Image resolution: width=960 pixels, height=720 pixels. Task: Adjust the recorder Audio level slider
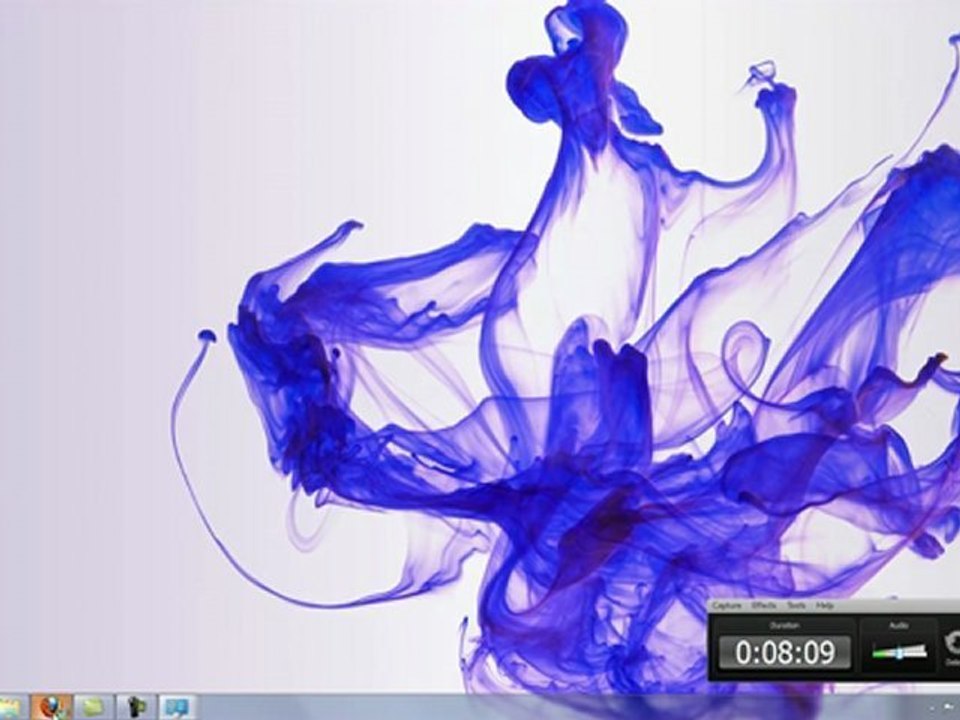point(899,652)
